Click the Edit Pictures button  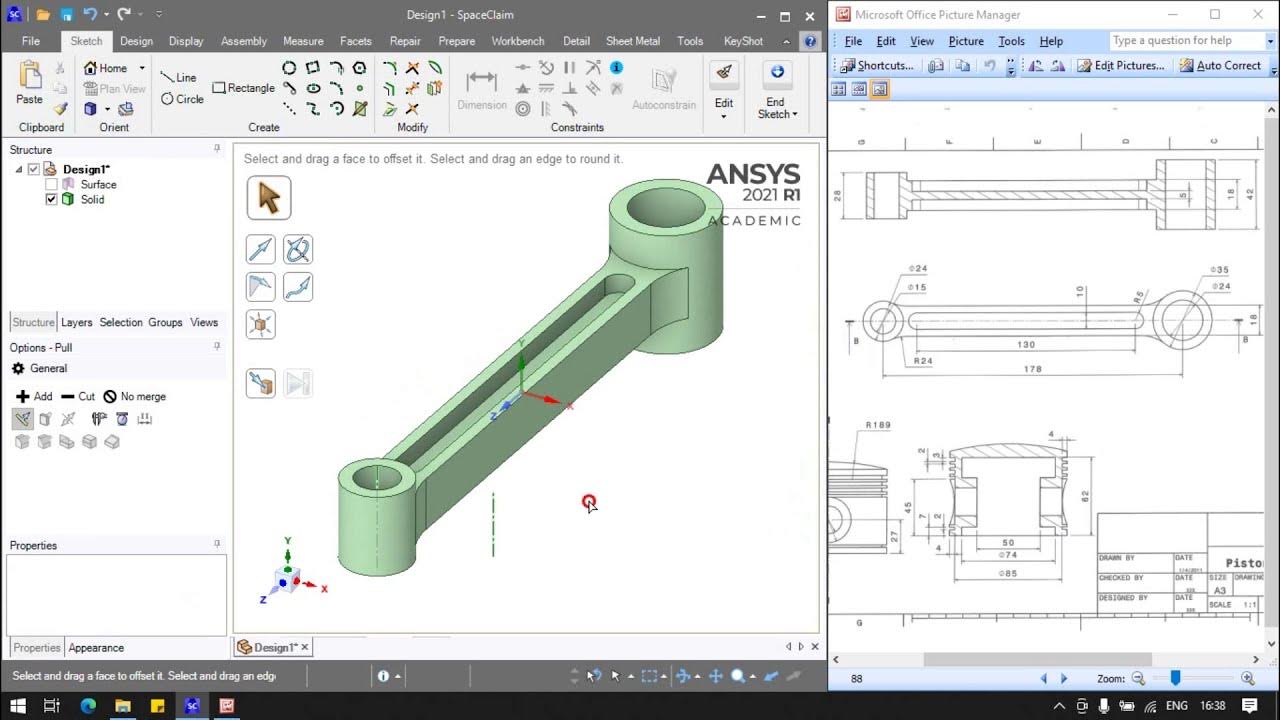coord(1121,65)
